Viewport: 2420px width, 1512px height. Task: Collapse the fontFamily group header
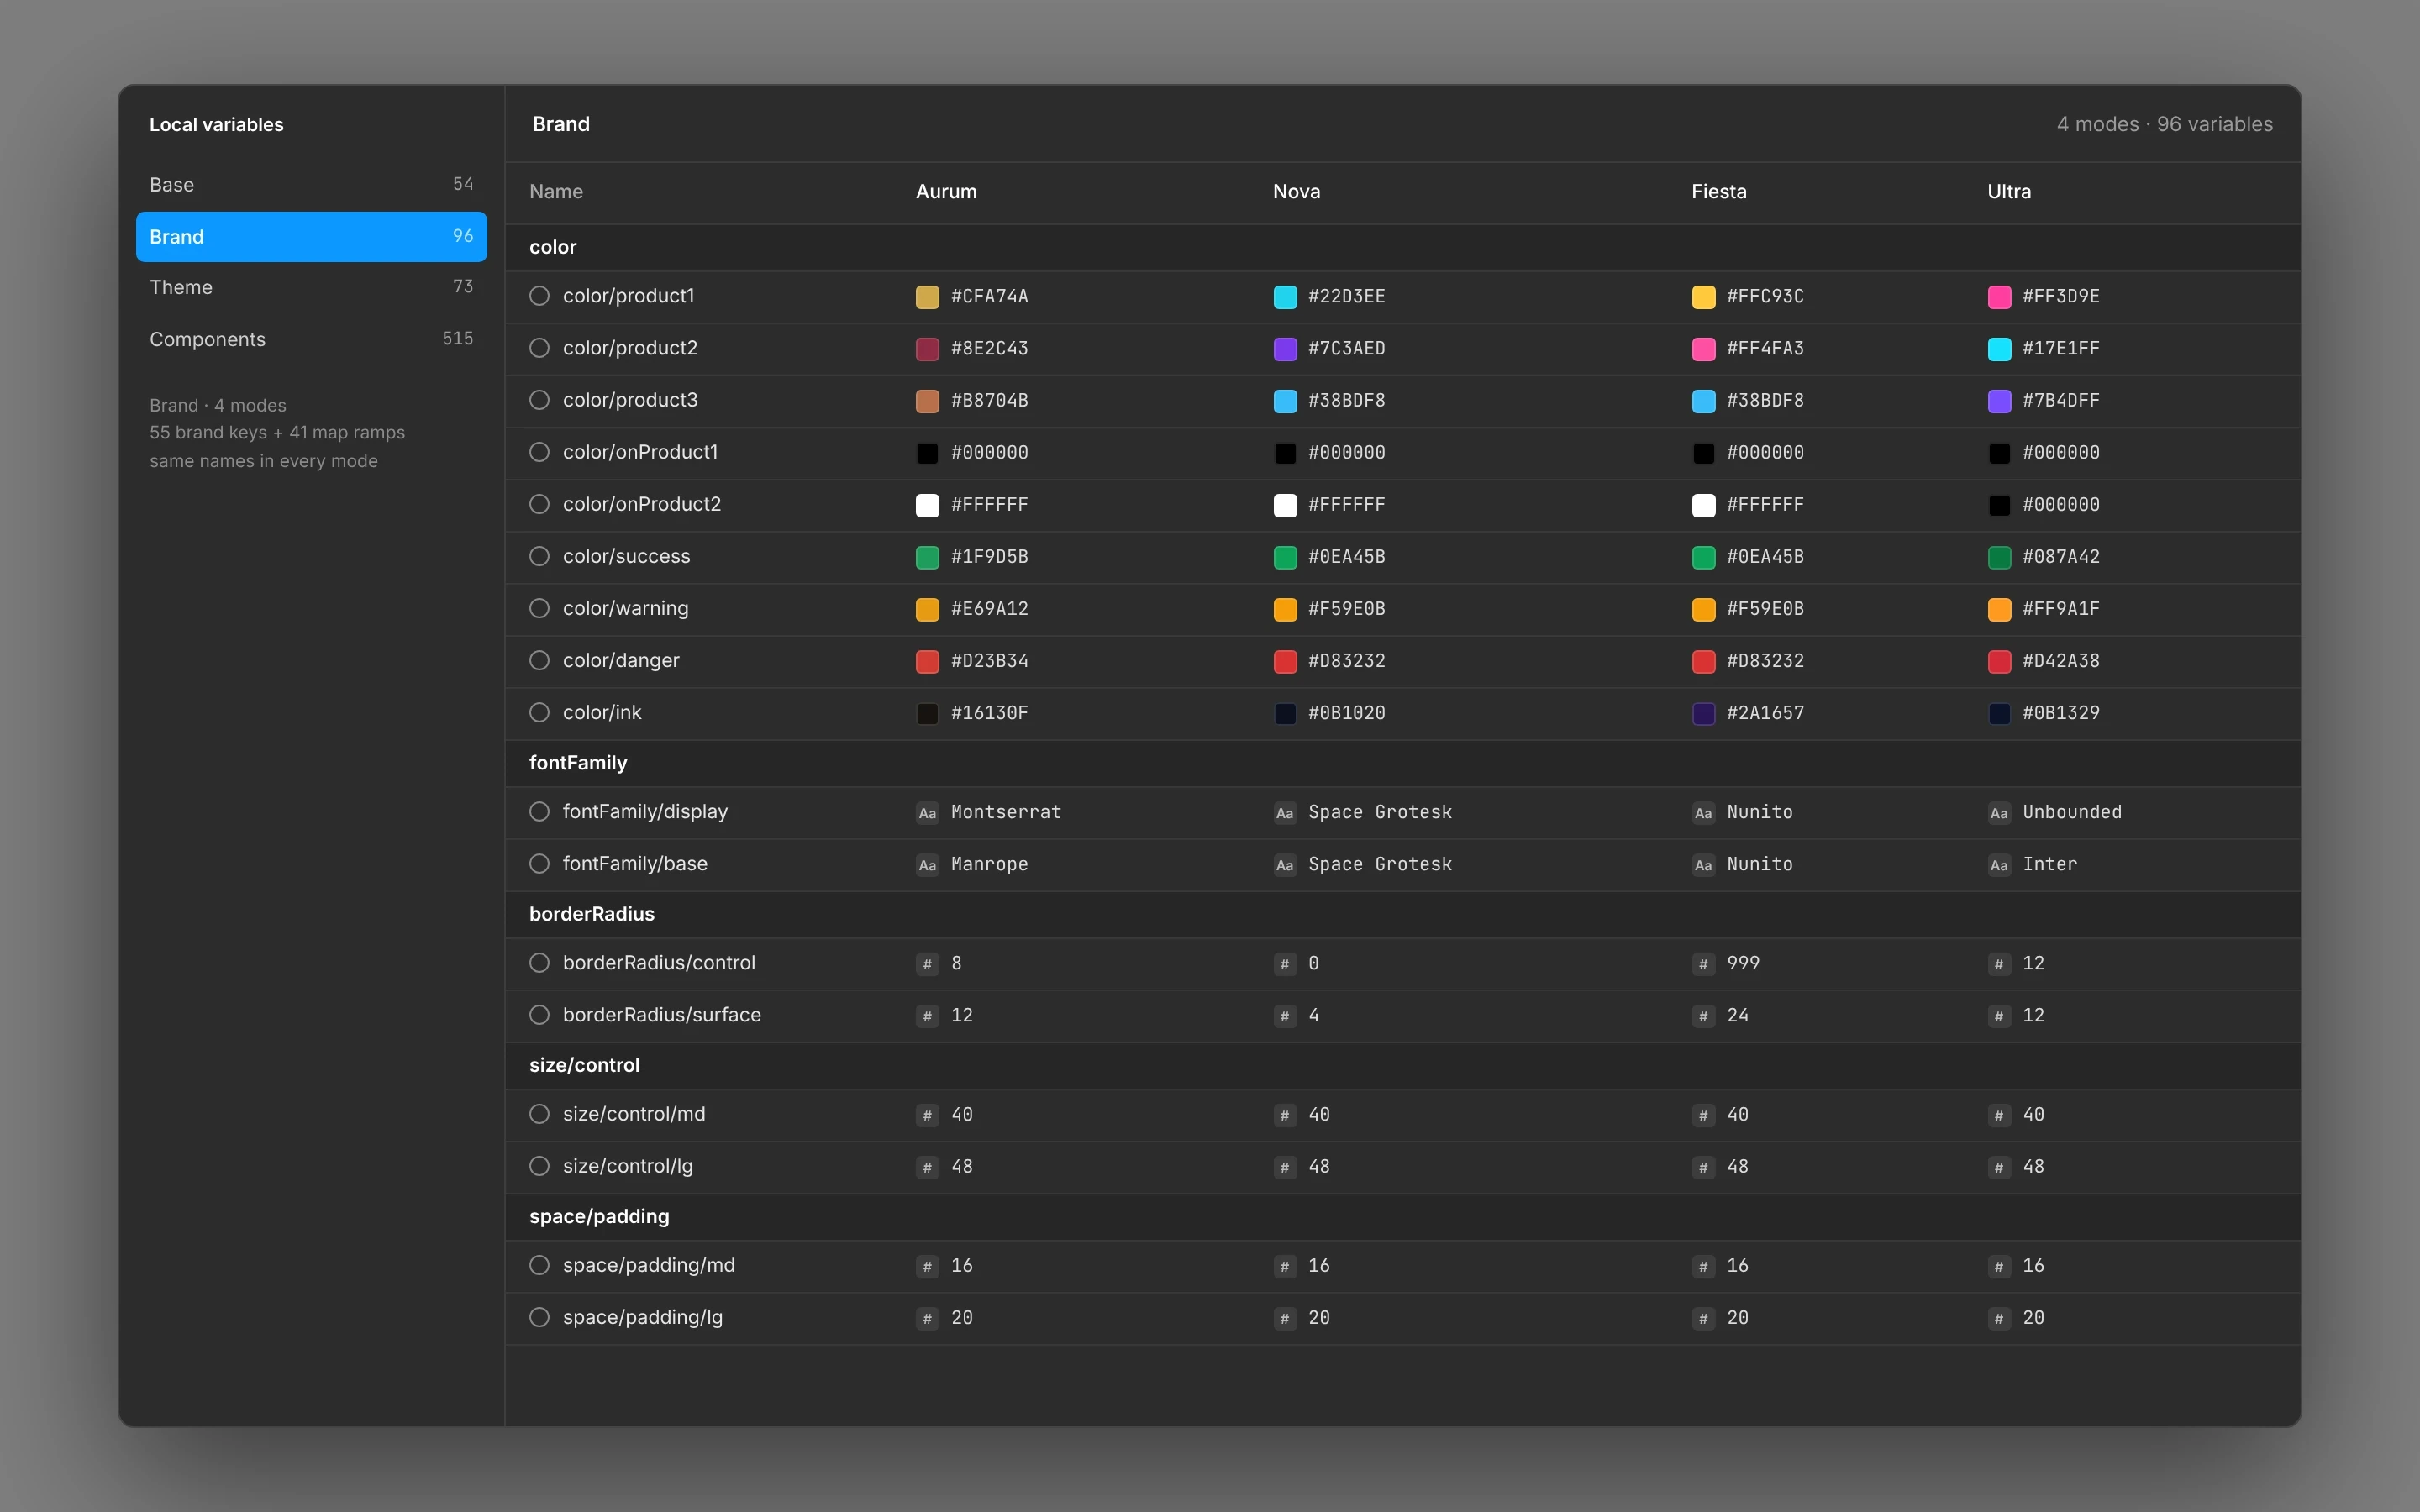click(x=1402, y=763)
